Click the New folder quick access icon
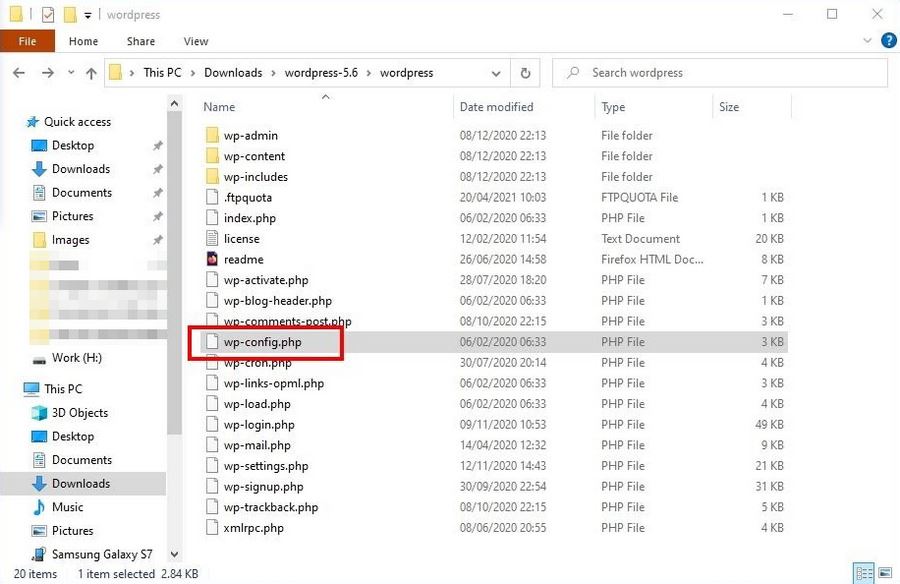Image resolution: width=900 pixels, height=584 pixels. click(70, 14)
